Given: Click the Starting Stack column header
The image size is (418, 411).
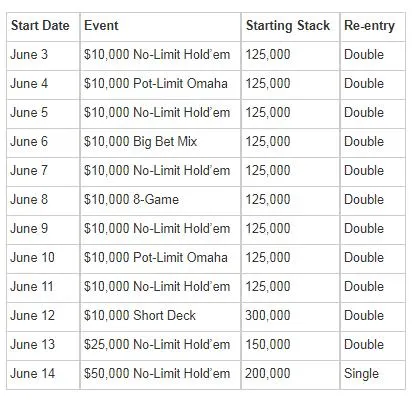Looking at the screenshot, I should [291, 27].
